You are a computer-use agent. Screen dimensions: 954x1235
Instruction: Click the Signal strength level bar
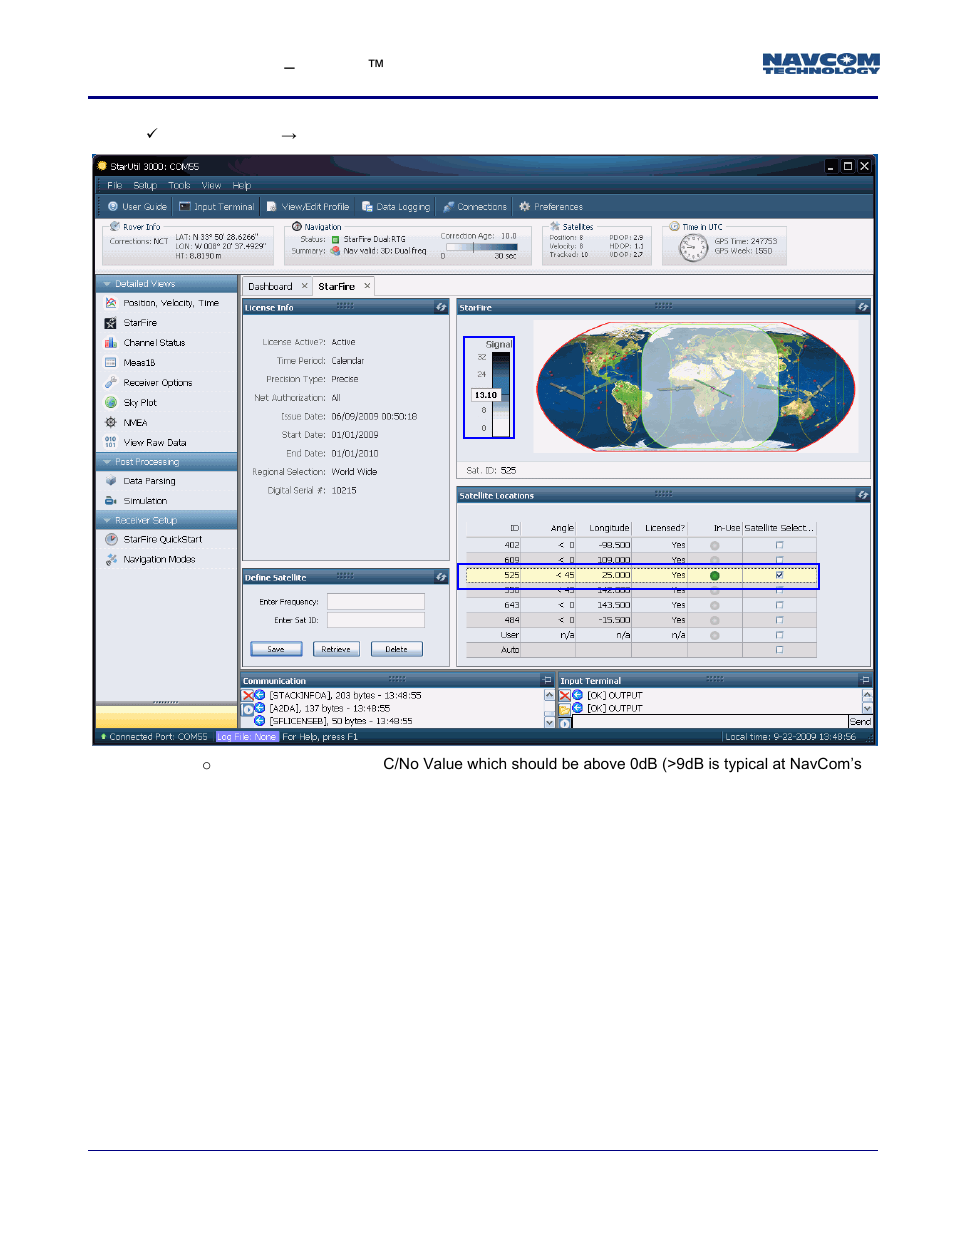[x=501, y=394]
